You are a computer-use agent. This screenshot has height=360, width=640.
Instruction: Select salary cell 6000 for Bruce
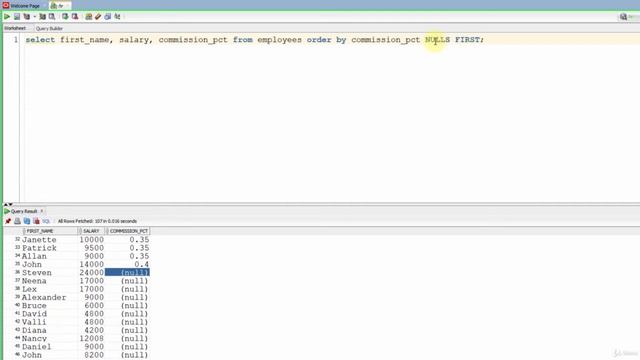coord(91,305)
